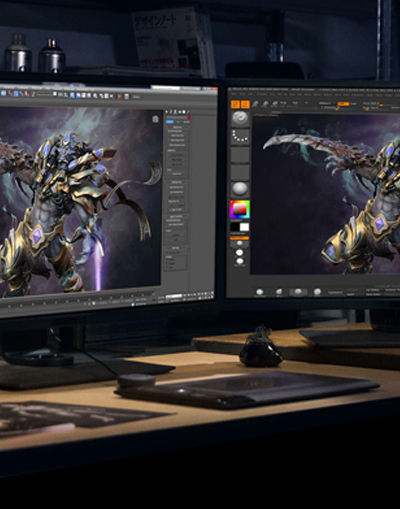Open the current brush thumbnail in ZBrush
The image size is (400, 509).
click(x=240, y=118)
